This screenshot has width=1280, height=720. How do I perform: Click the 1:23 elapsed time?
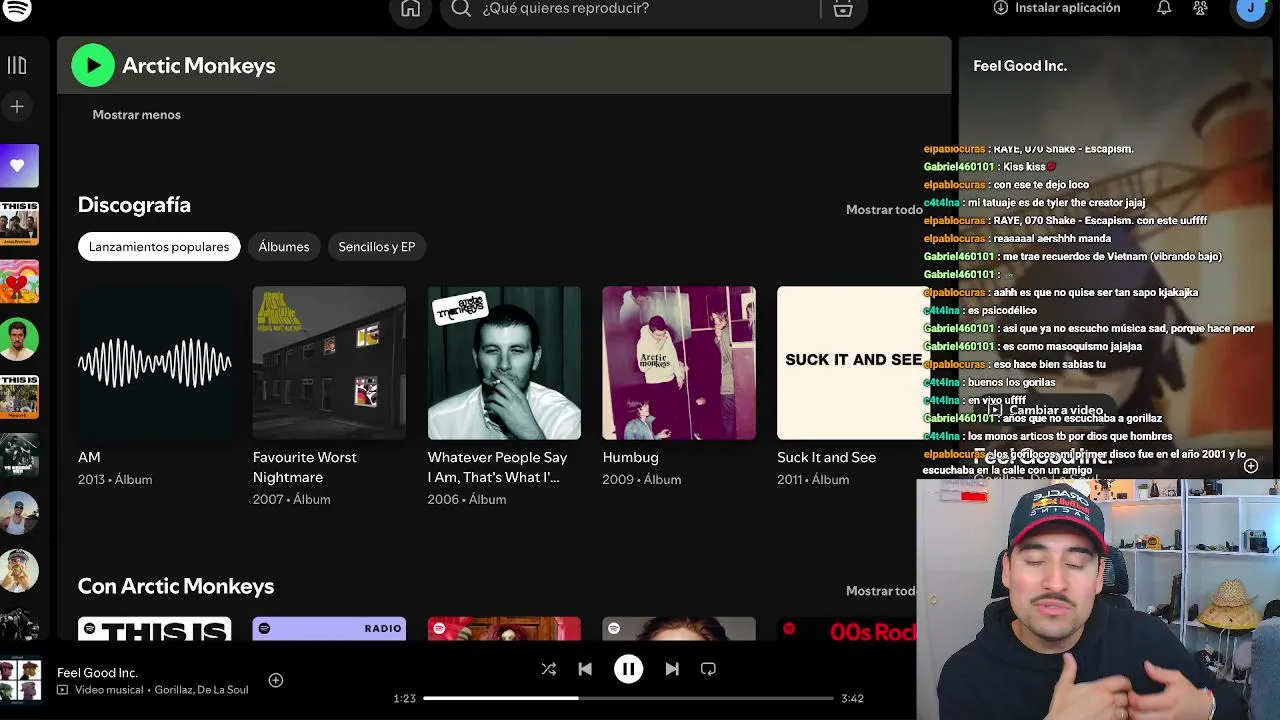tap(404, 698)
